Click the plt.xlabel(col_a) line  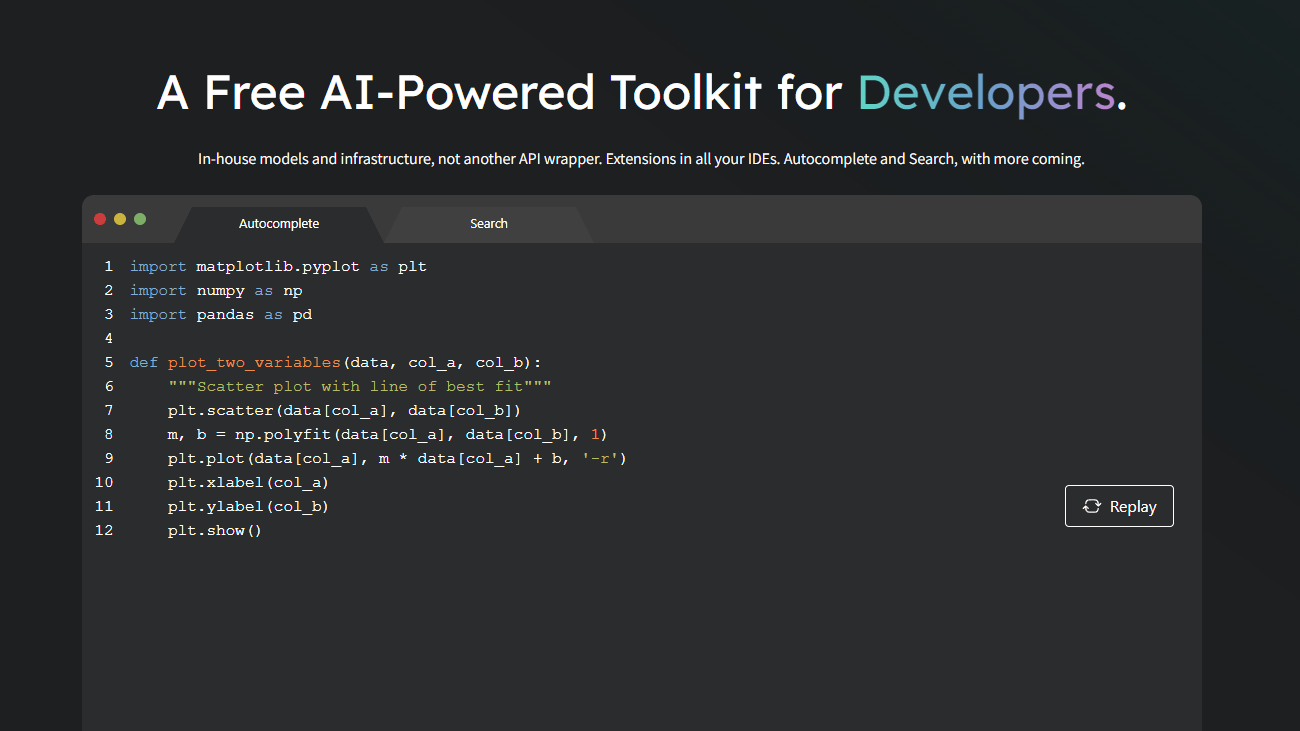[248, 482]
